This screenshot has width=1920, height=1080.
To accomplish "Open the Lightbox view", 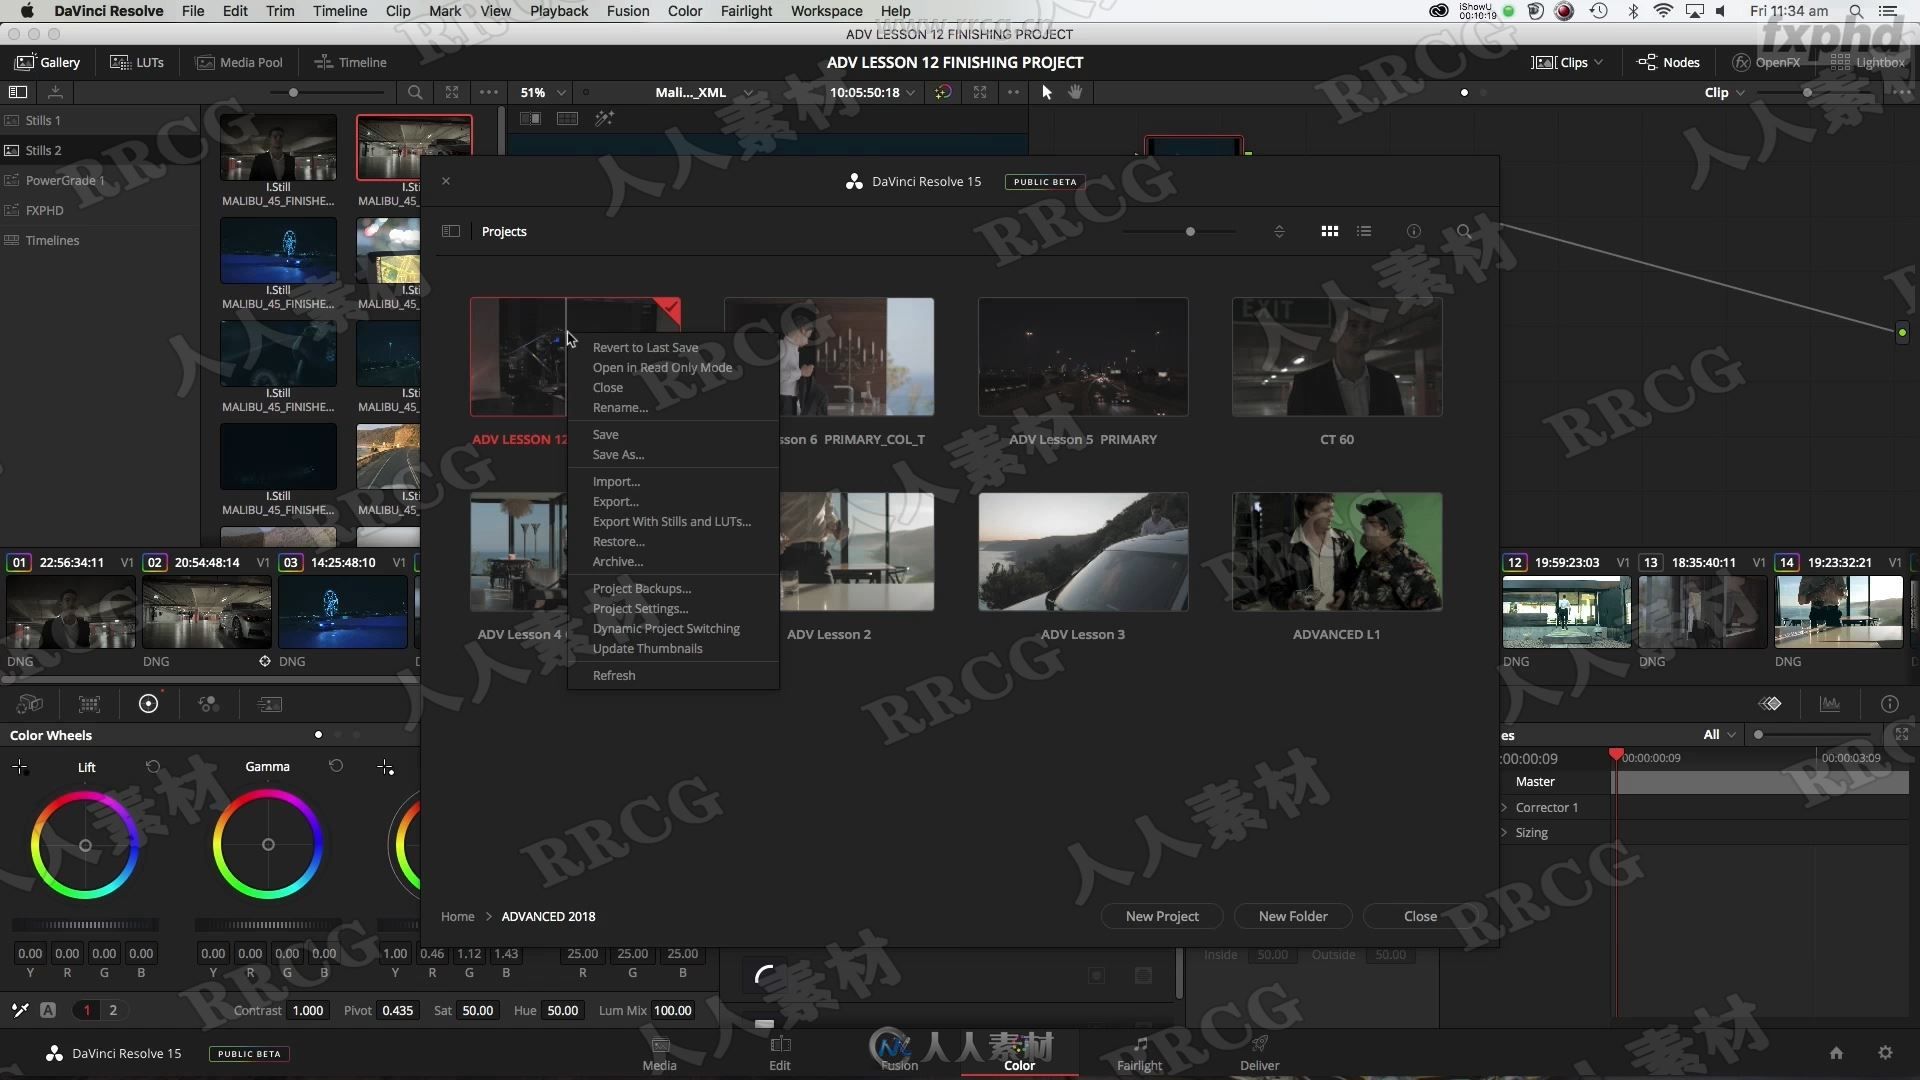I will [1867, 62].
